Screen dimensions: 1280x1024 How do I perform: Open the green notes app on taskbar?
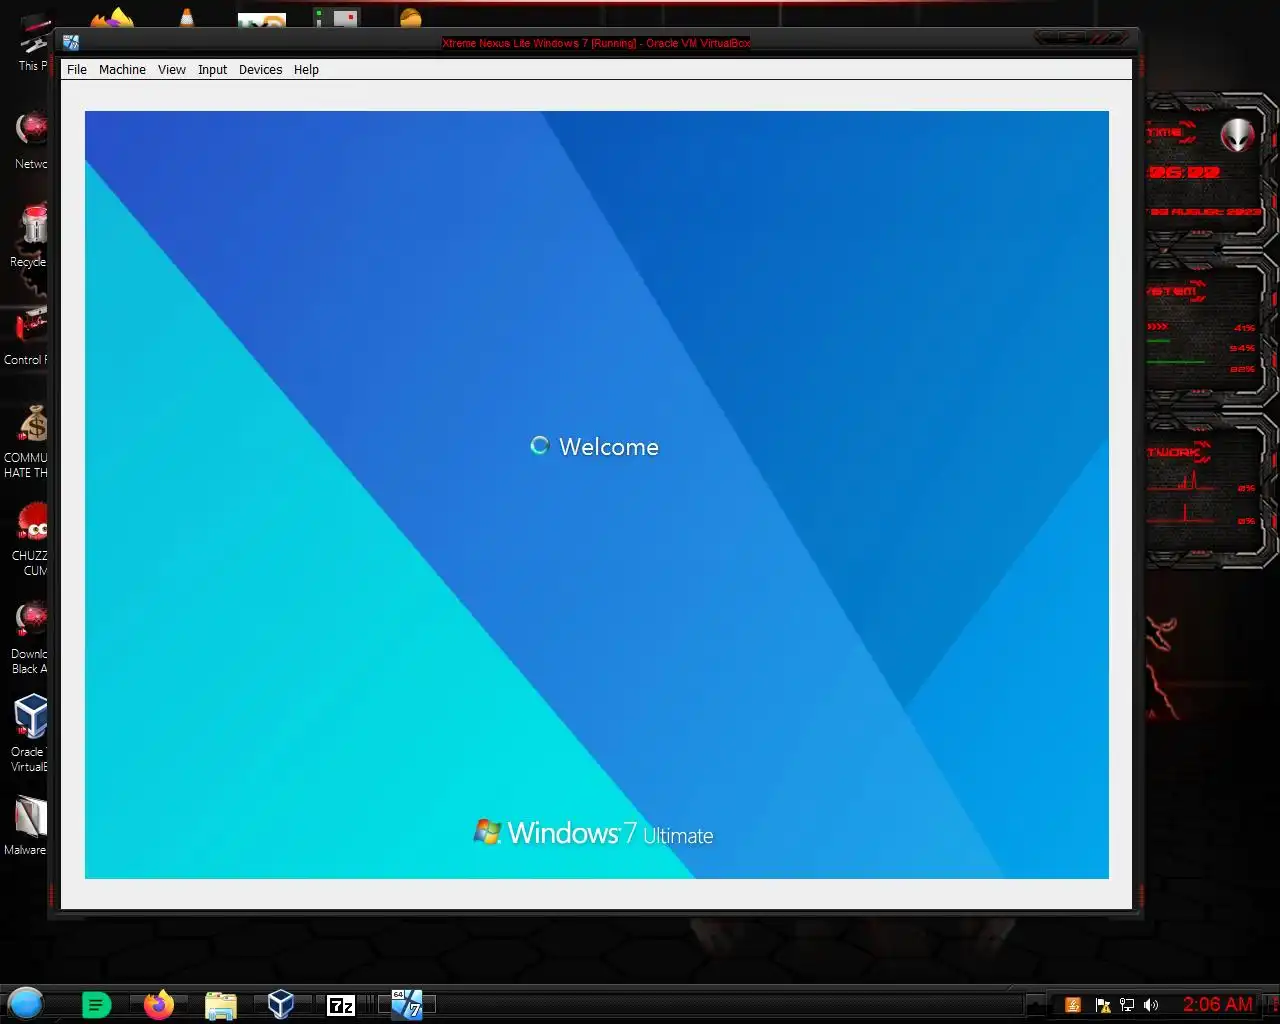[96, 1005]
